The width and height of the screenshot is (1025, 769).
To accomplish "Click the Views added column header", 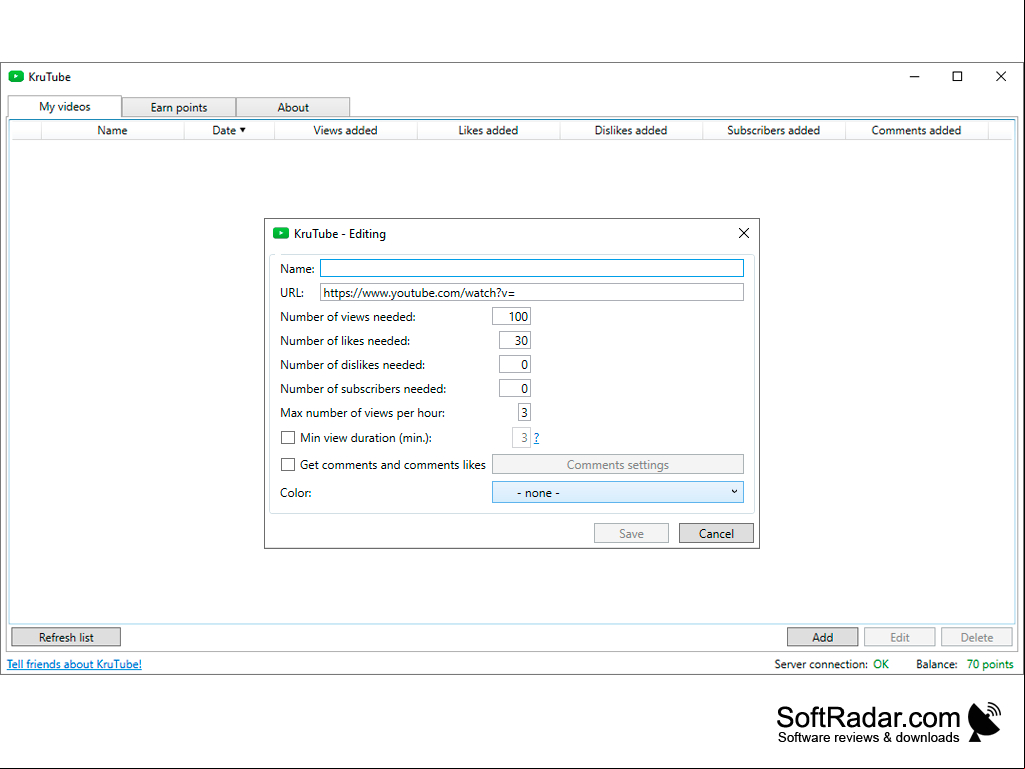I will coord(345,130).
